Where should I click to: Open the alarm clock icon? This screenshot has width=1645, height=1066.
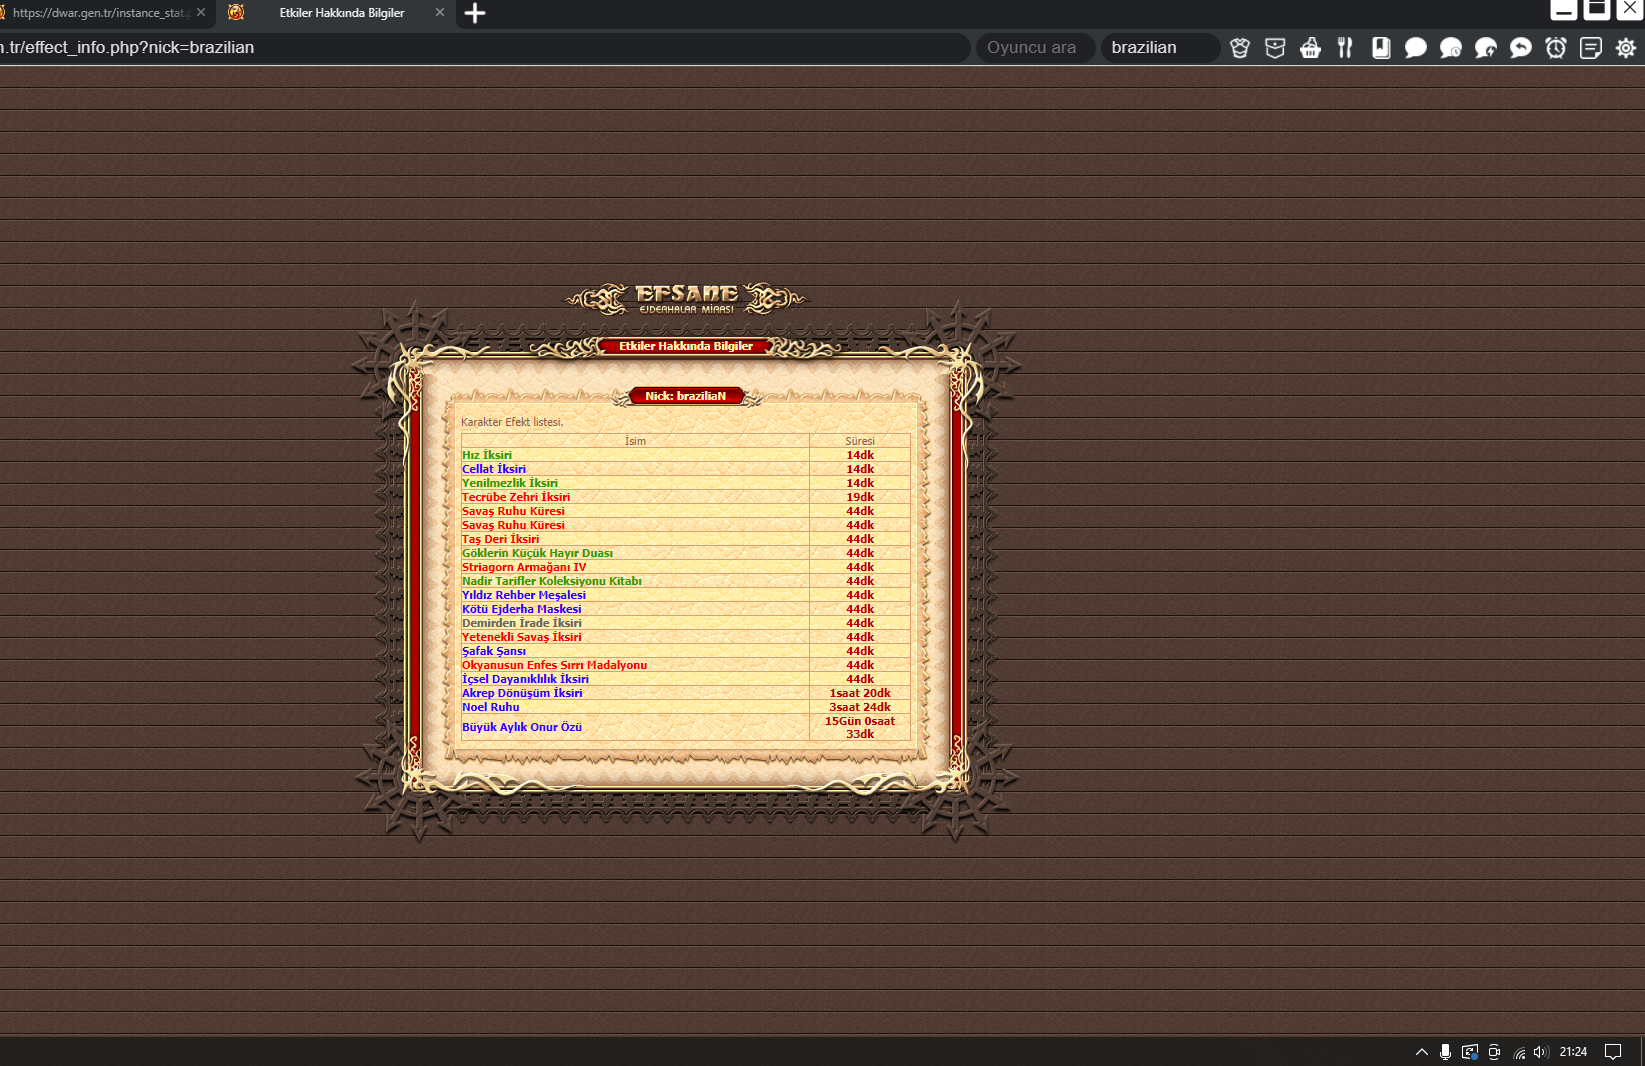click(1556, 48)
